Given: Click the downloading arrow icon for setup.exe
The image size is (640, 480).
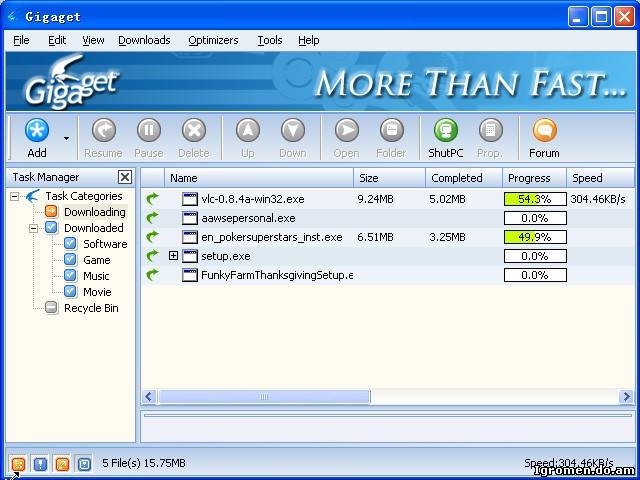Looking at the screenshot, I should click(x=152, y=256).
